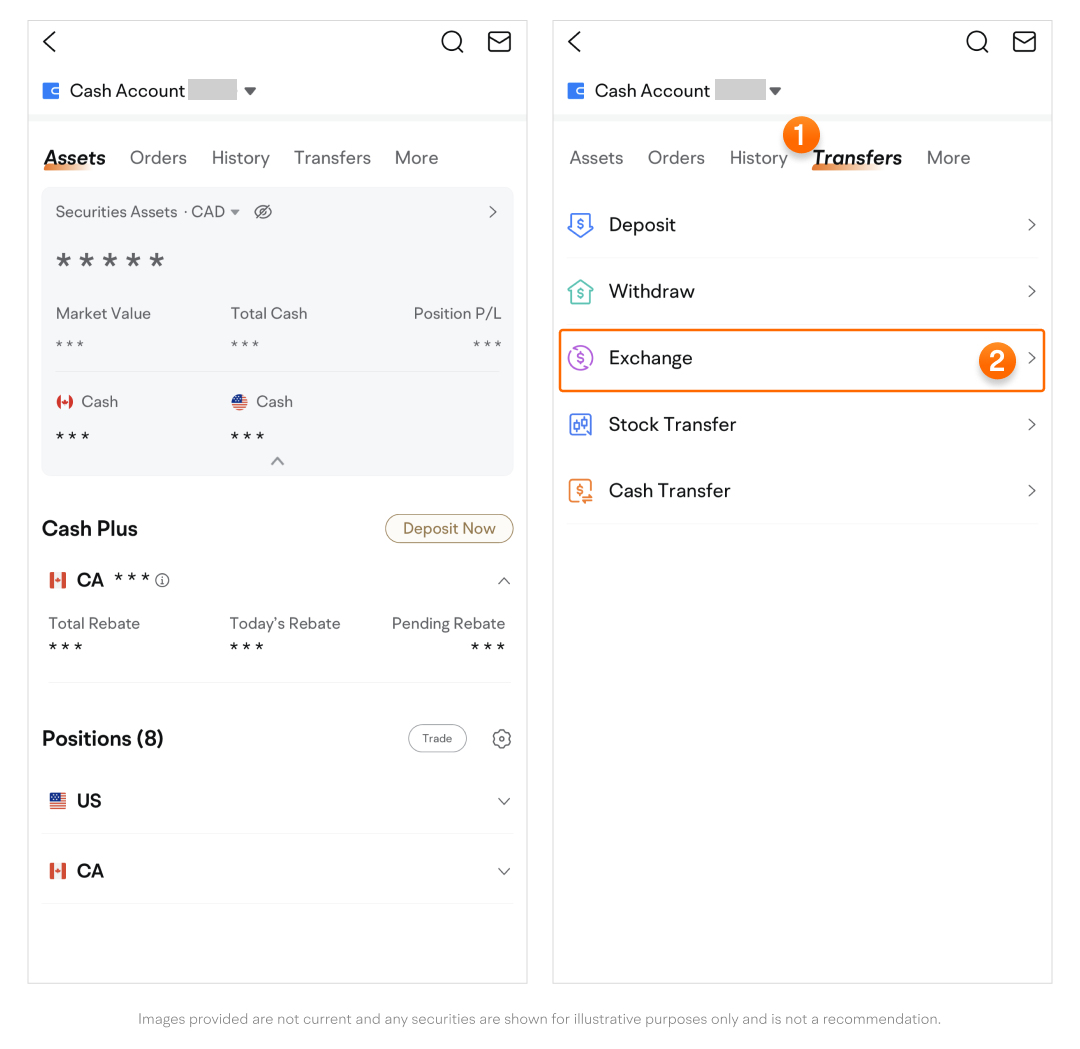Viewport: 1080px width, 1049px height.
Task: Tap the Deposit icon in Transfers
Action: pos(580,225)
